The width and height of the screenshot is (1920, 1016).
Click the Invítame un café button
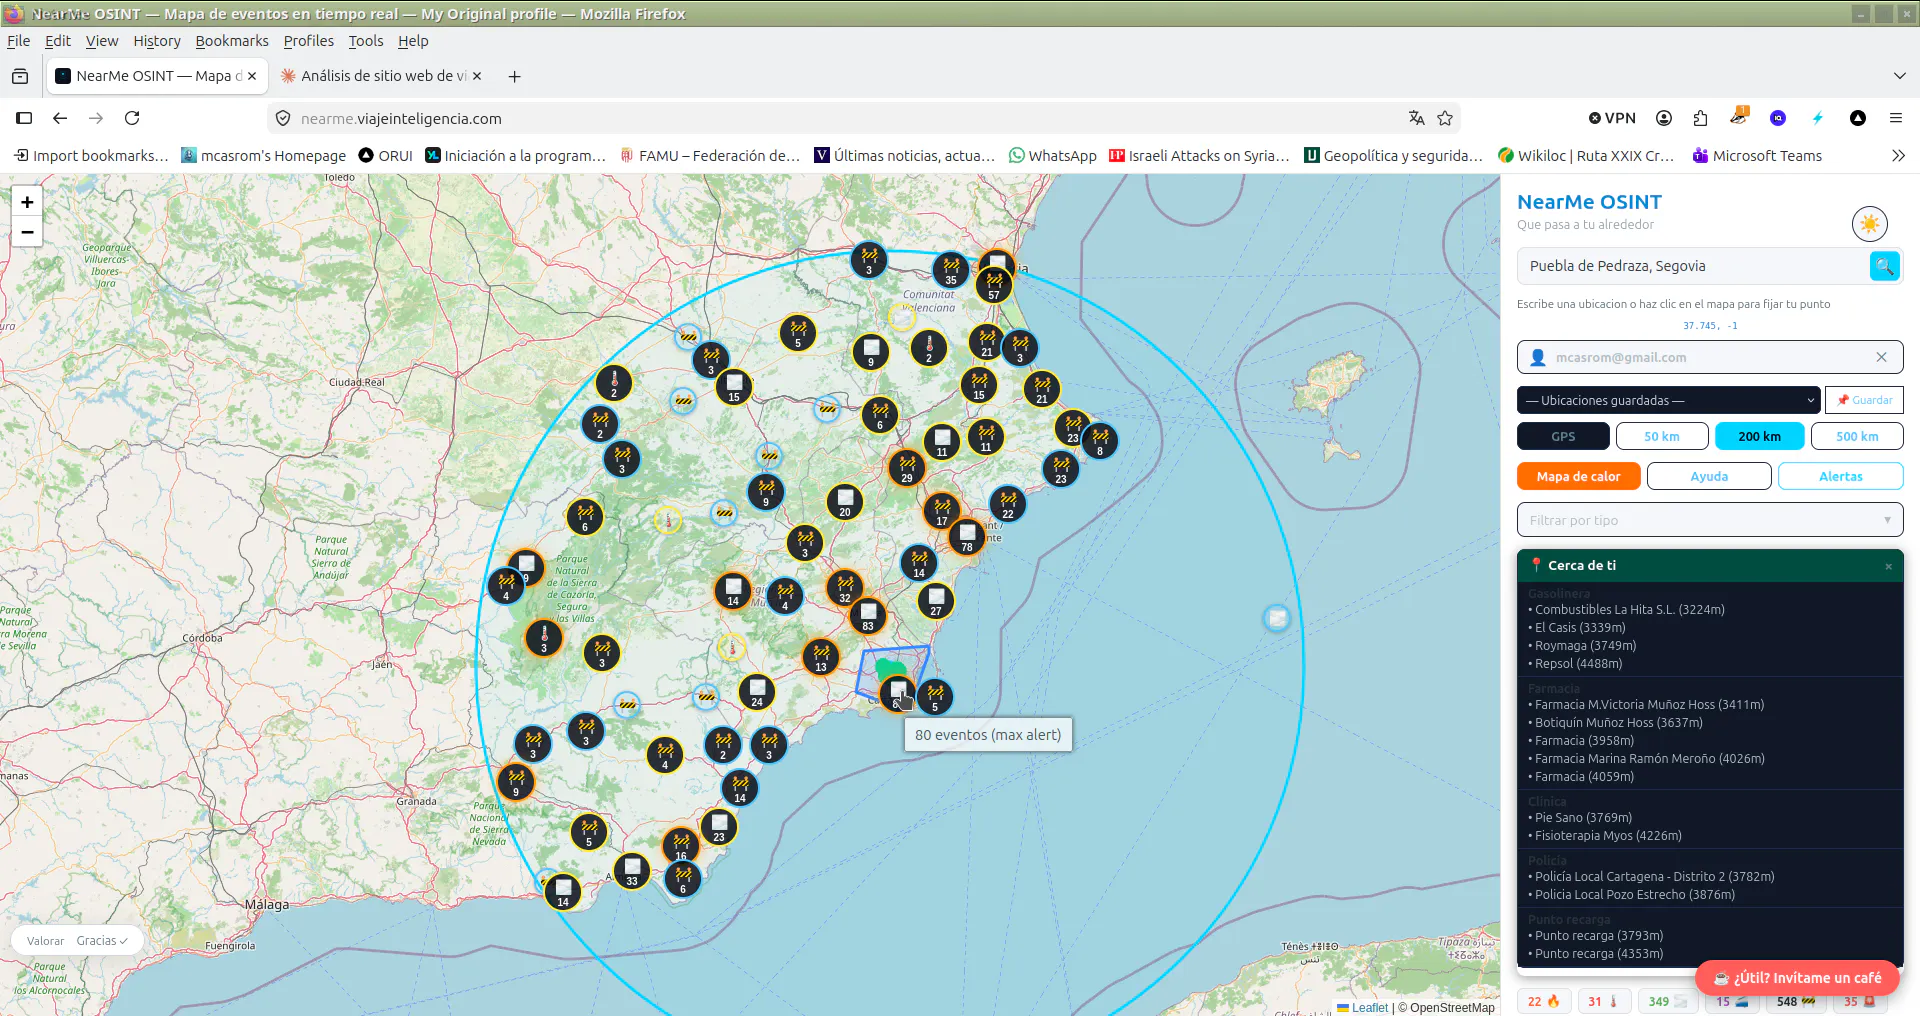(x=1797, y=978)
